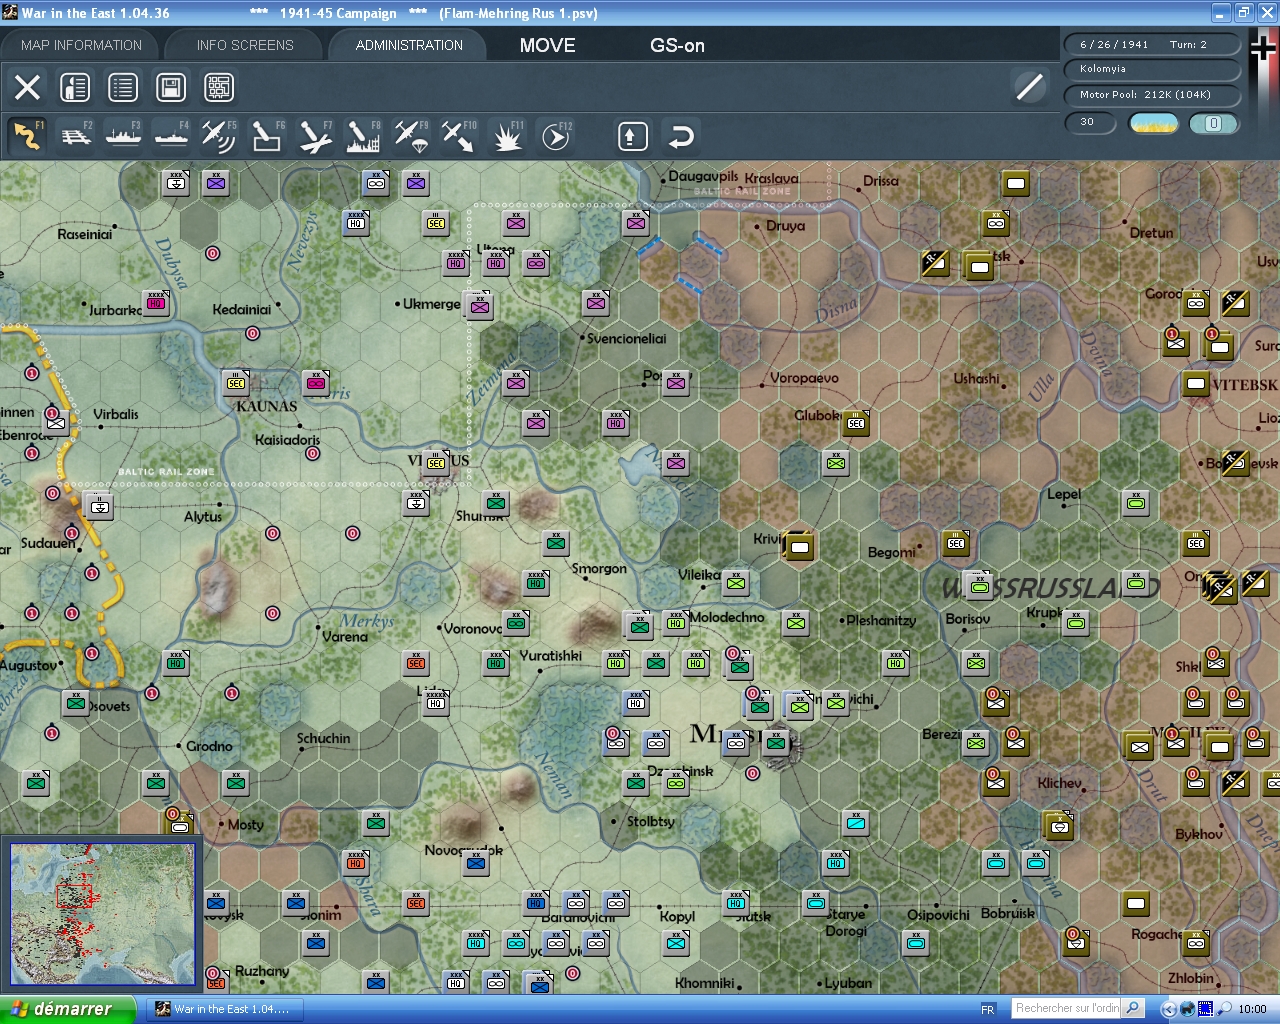Click the search magnifier taskbar icon
The height and width of the screenshot is (1024, 1280).
(x=1133, y=1008)
